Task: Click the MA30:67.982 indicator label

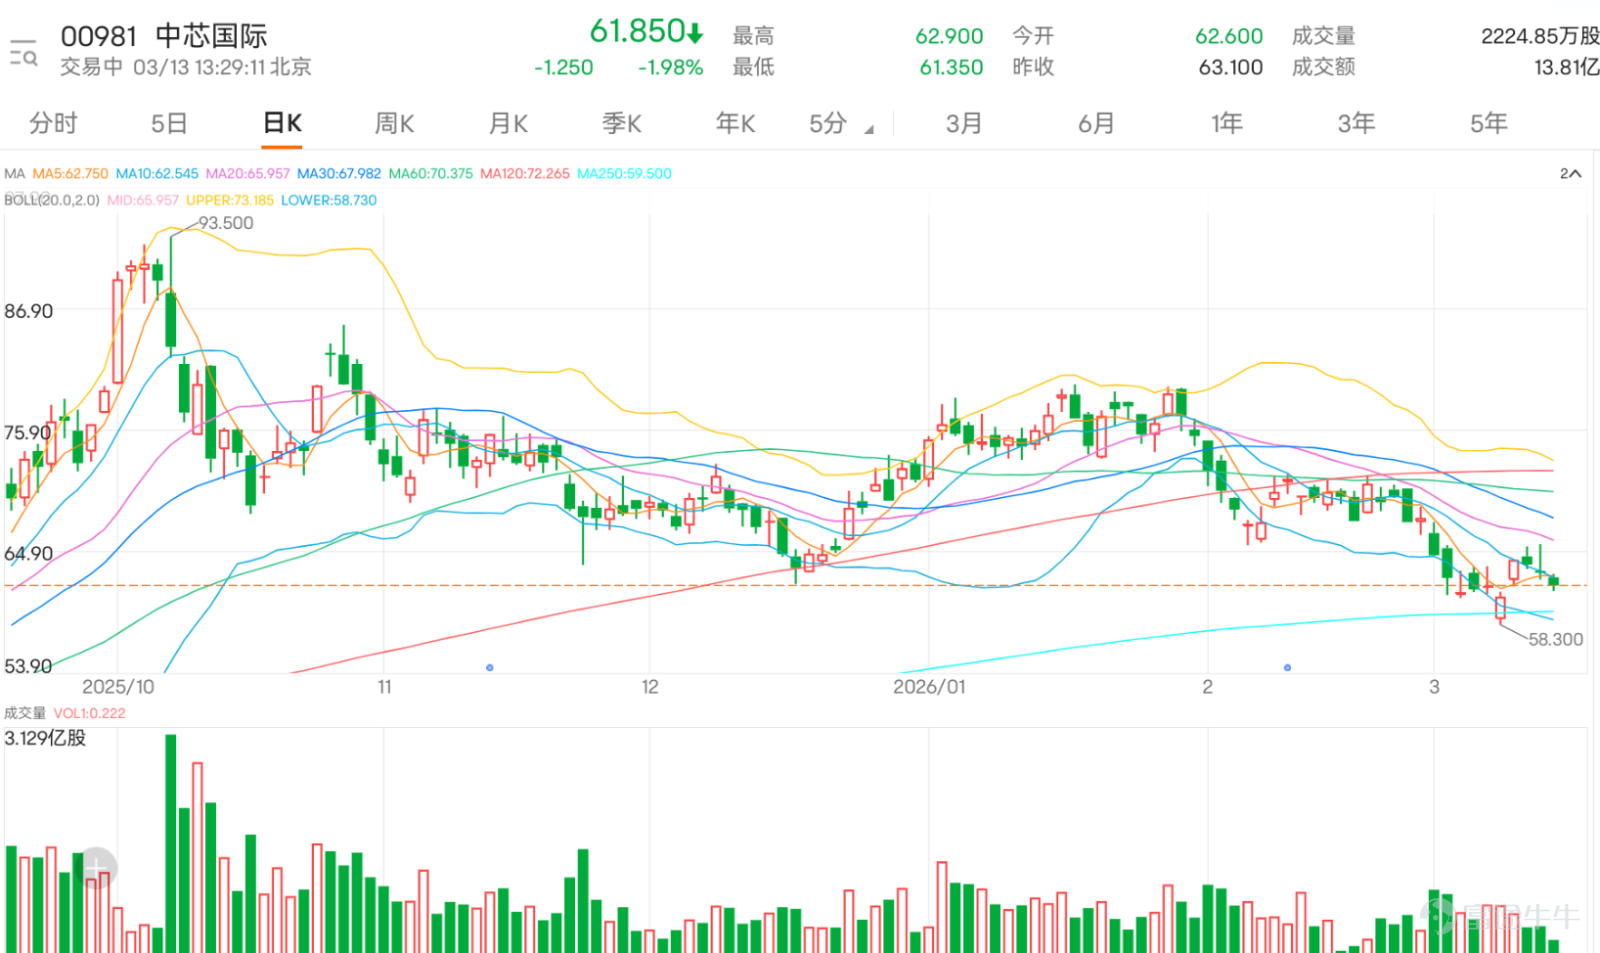Action: pos(339,173)
